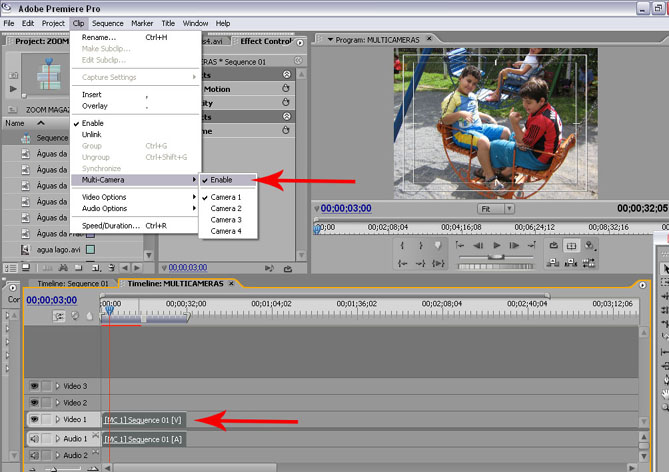Expand the Video 2 track triangle
Screen dimensions: 669x472
pyautogui.click(x=57, y=402)
